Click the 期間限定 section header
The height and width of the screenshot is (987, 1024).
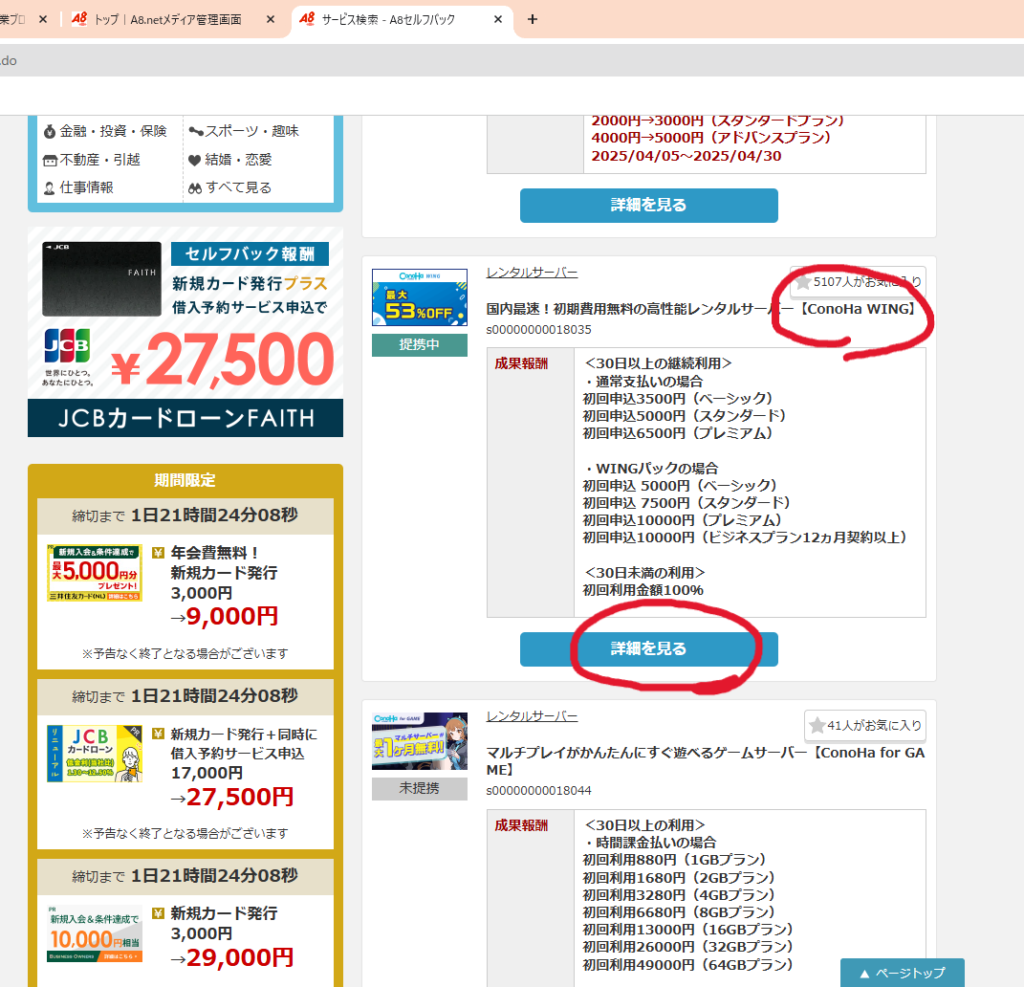point(185,481)
